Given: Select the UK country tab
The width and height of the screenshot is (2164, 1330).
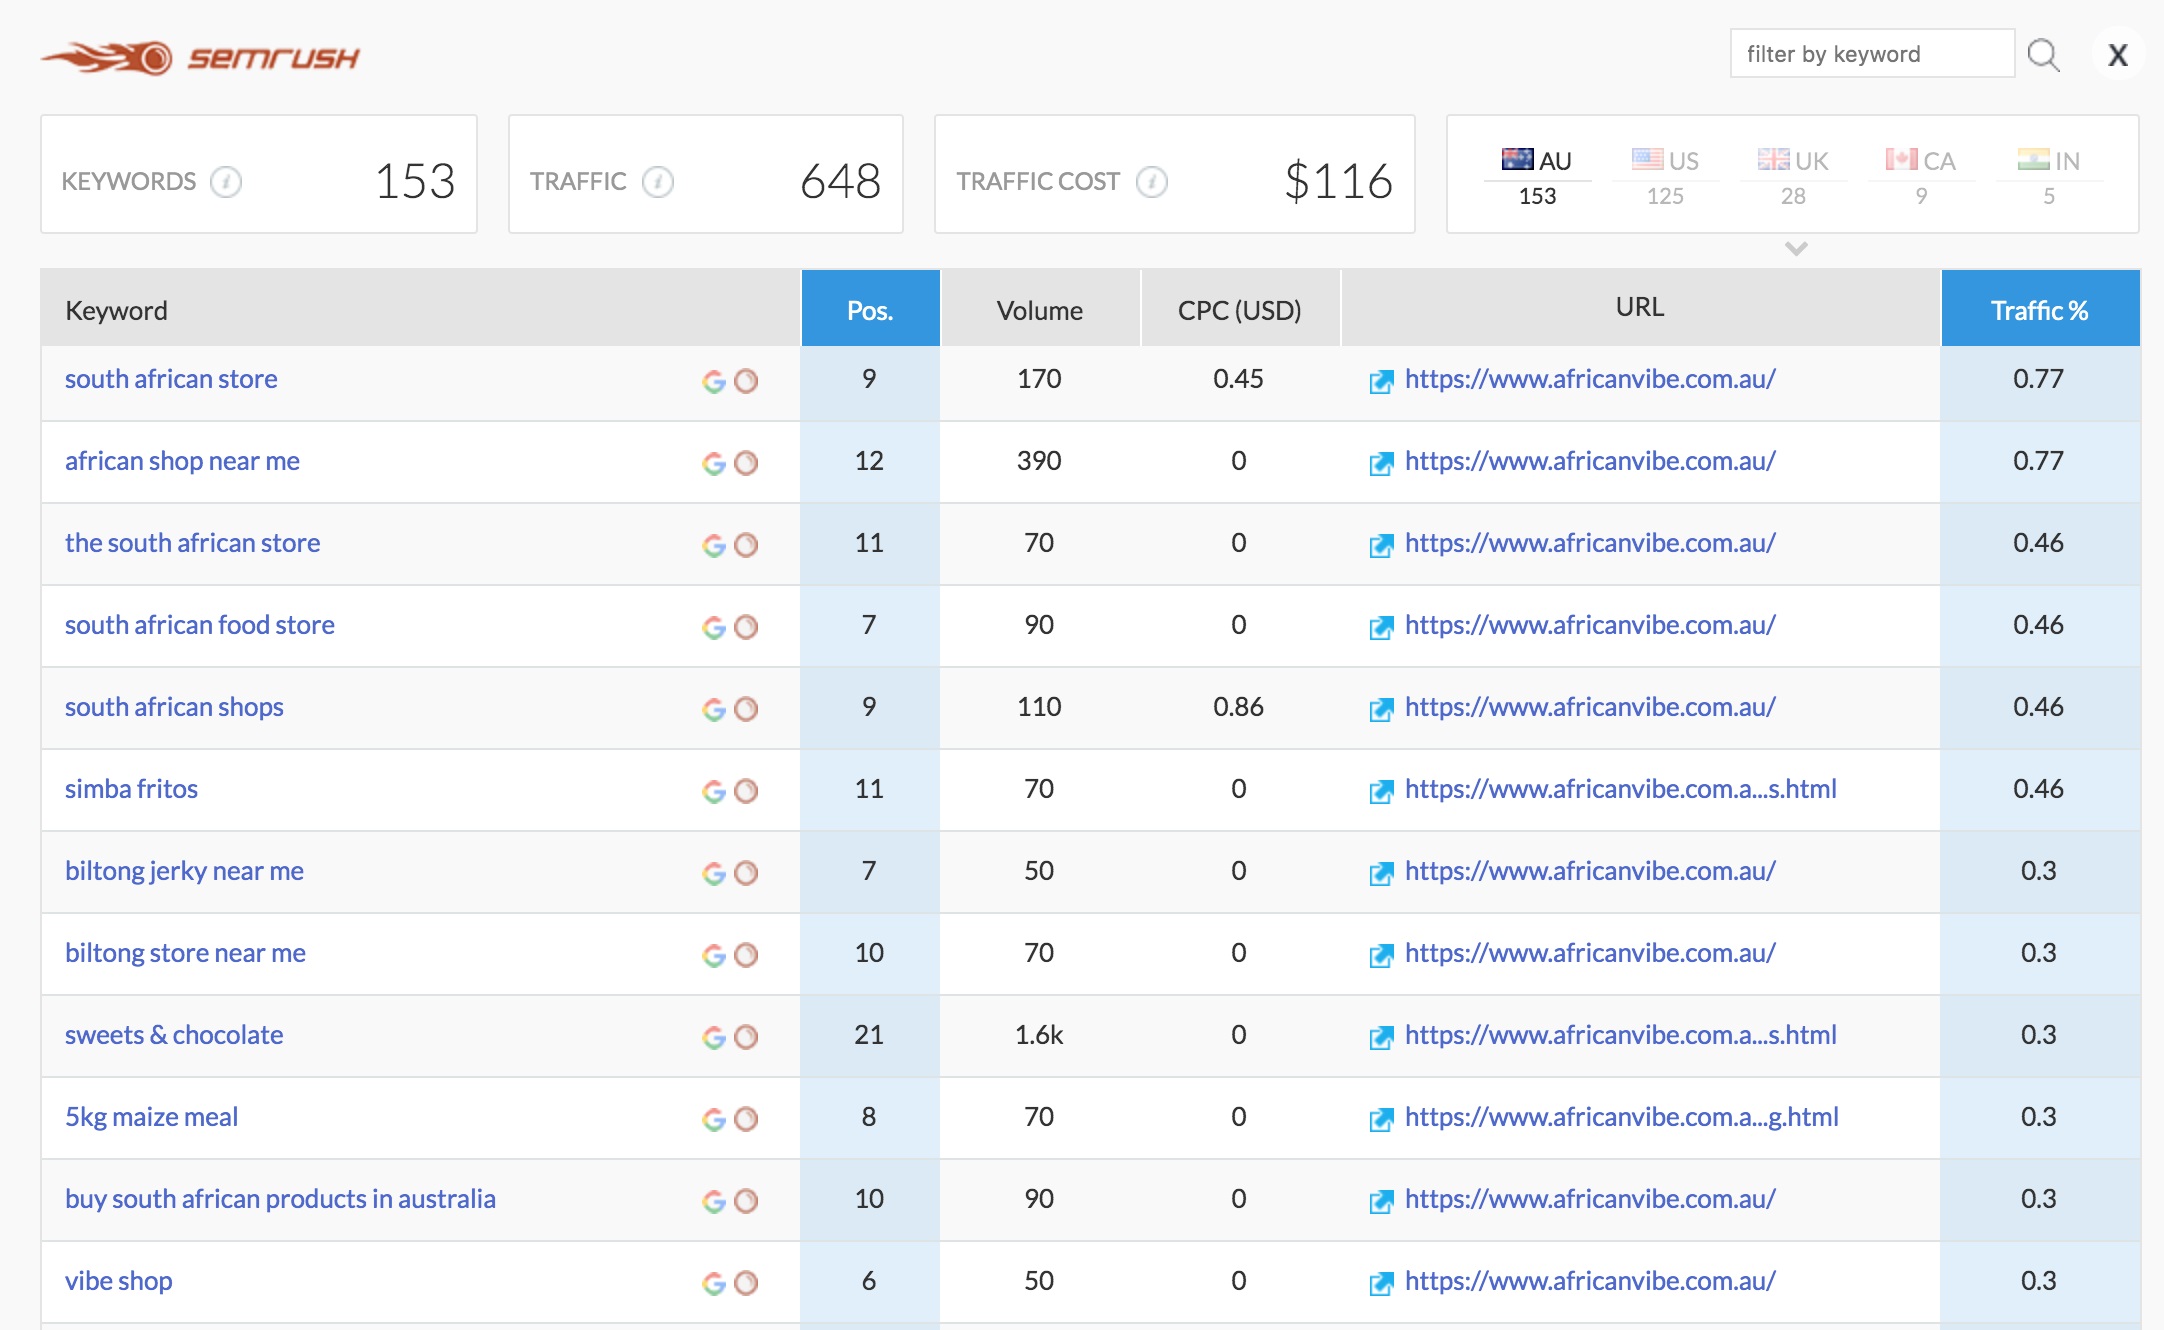Looking at the screenshot, I should 1793,177.
